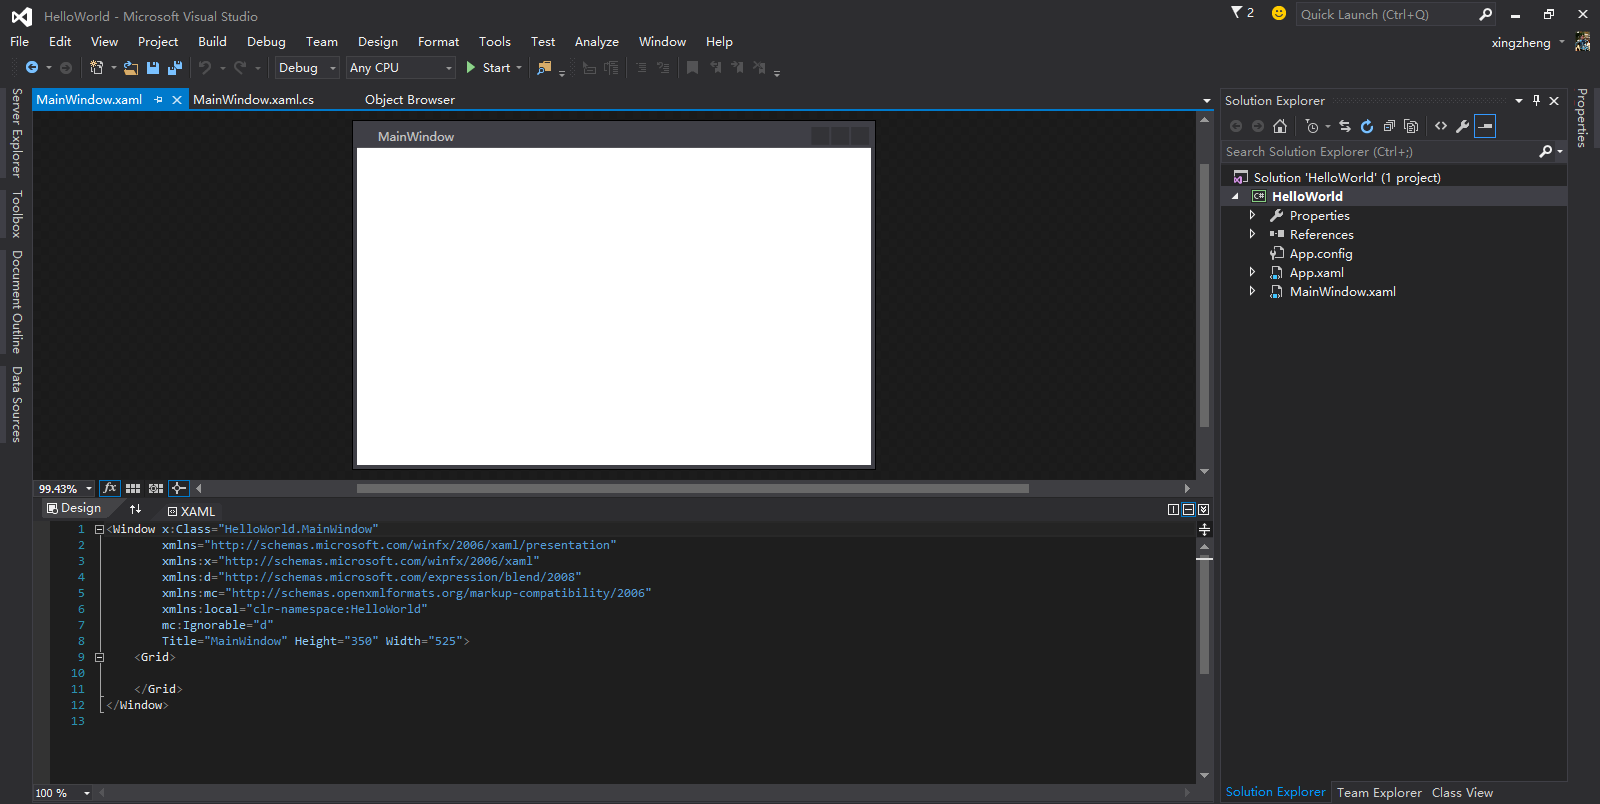The width and height of the screenshot is (1600, 804).
Task: Click the Solution Explorer search magnifier icon
Action: pyautogui.click(x=1546, y=152)
